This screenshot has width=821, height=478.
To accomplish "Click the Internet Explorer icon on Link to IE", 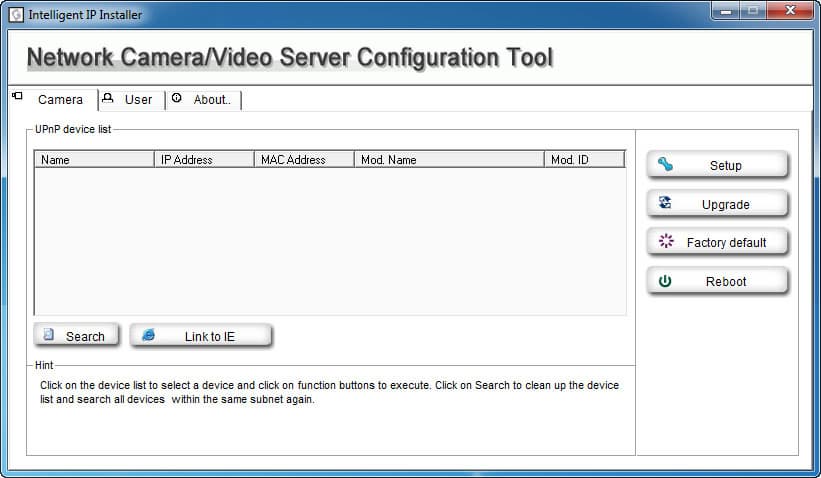I will pos(149,335).
